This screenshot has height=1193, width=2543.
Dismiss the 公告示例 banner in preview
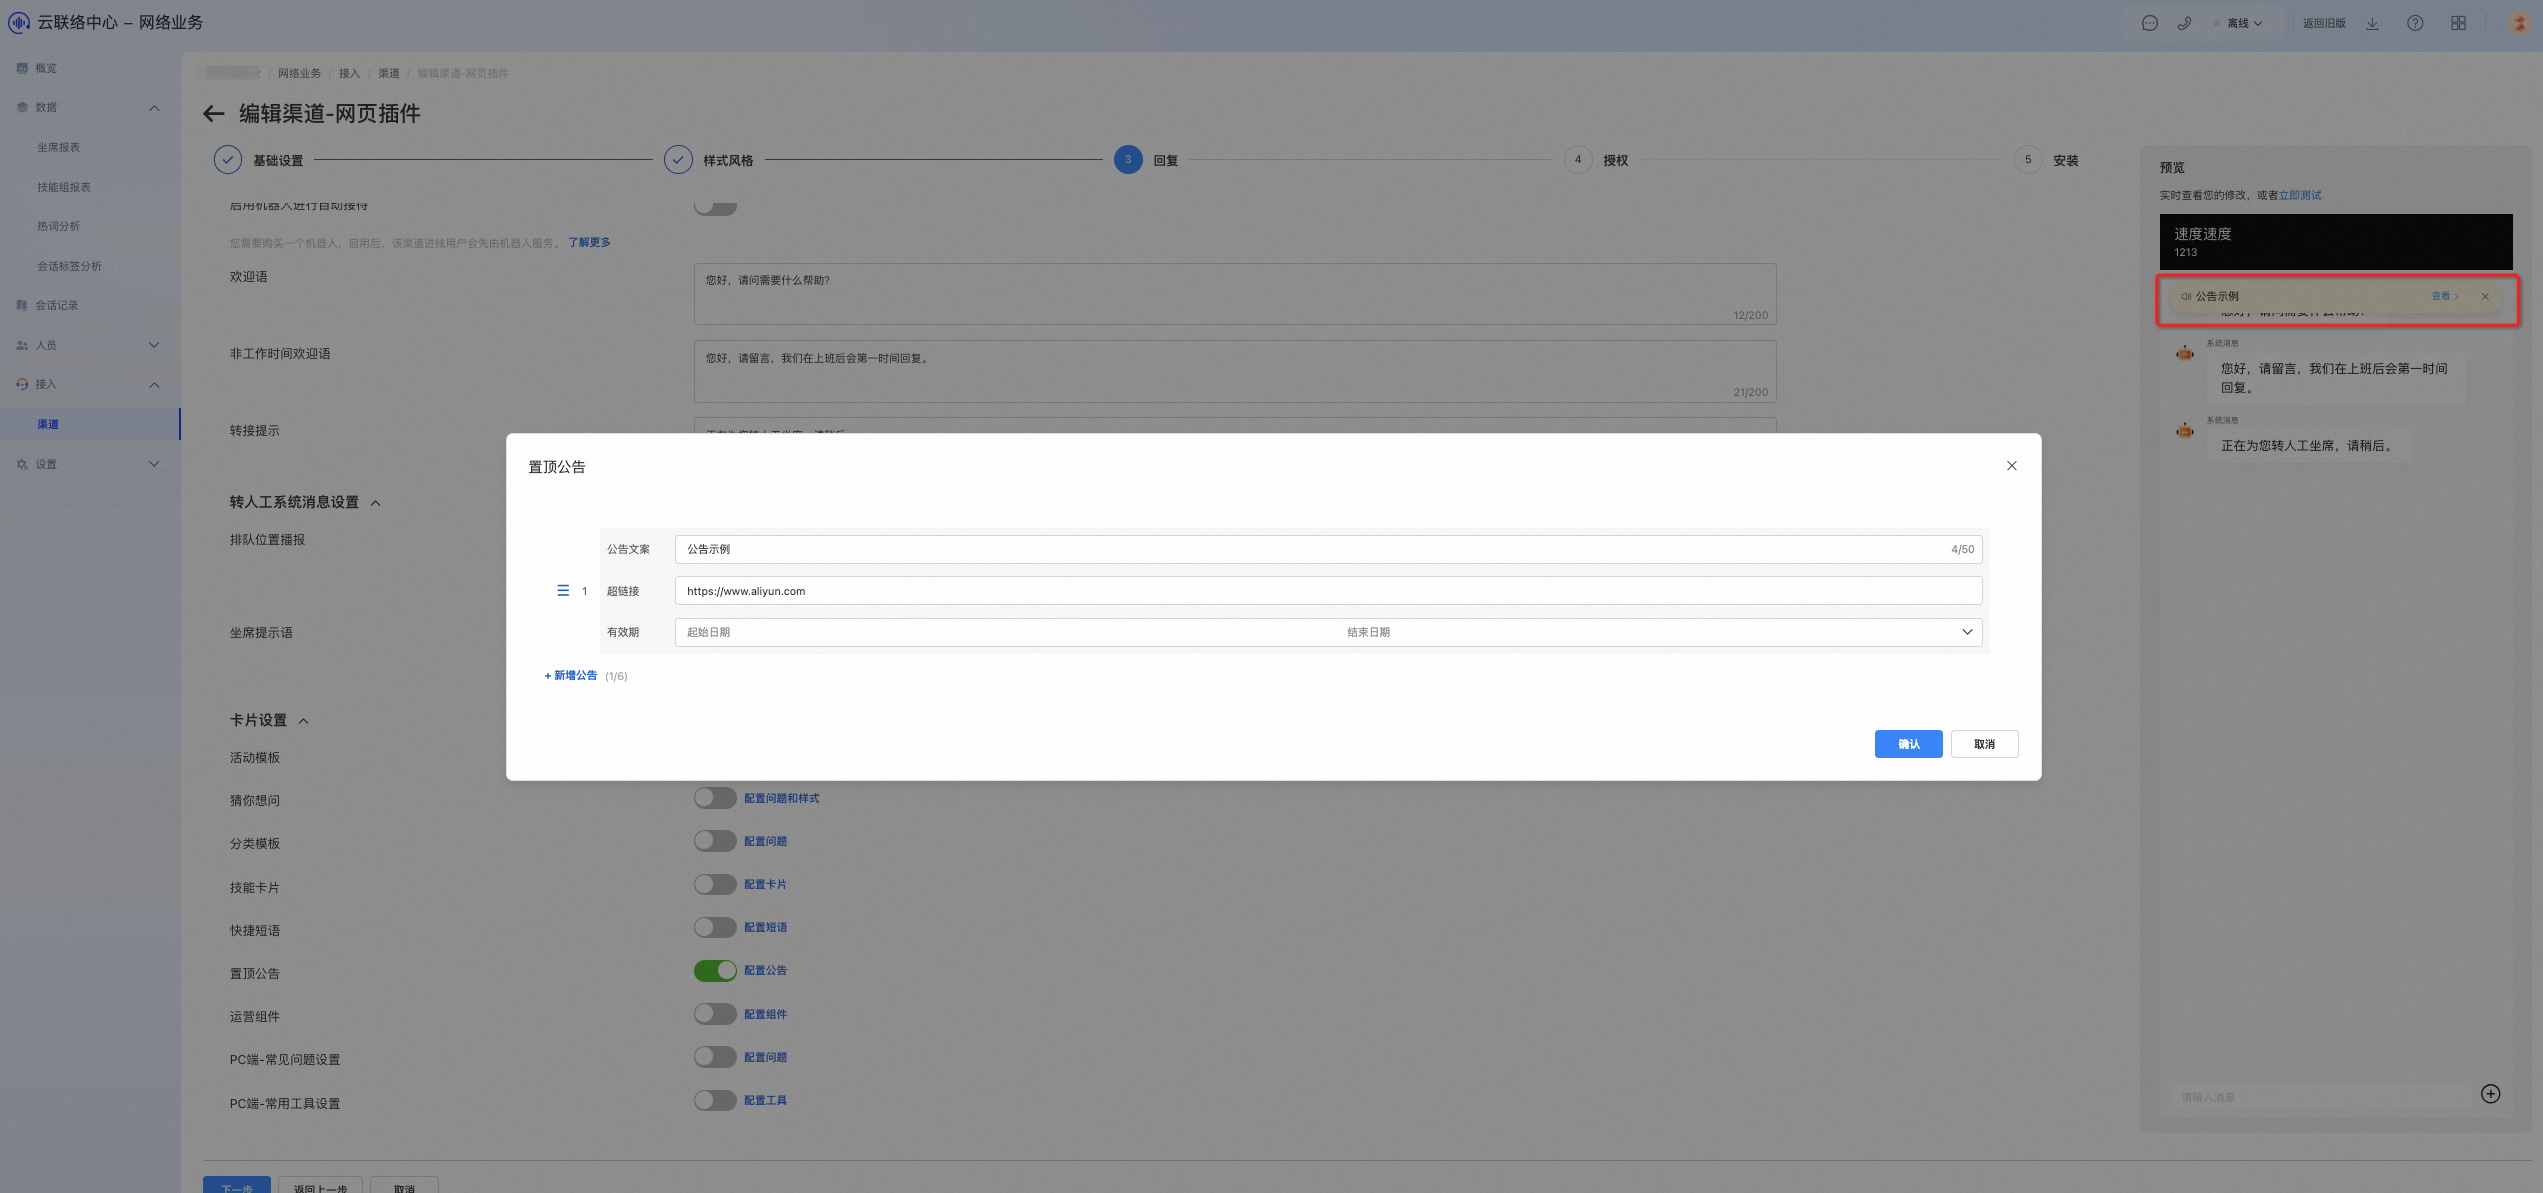click(2485, 297)
